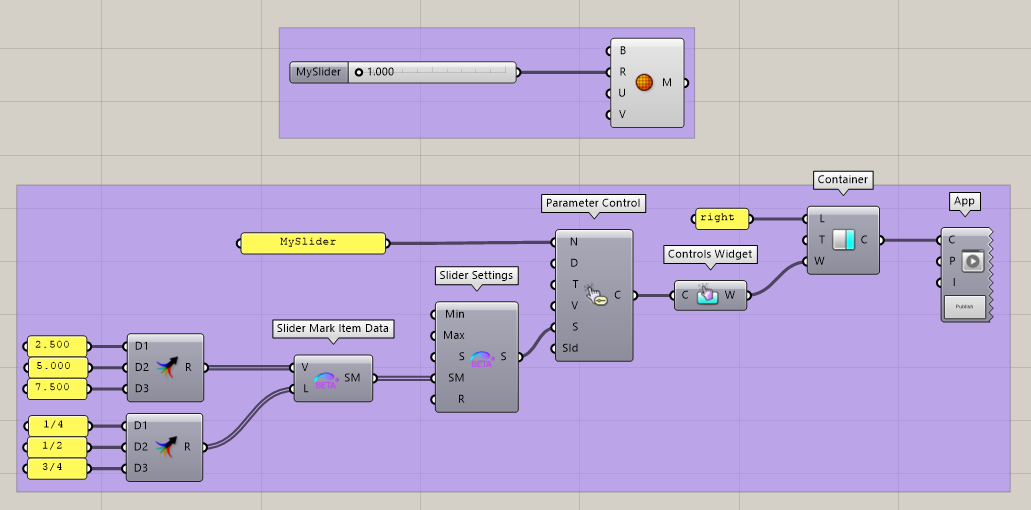The height and width of the screenshot is (510, 1031).
Task: Click the Min input of Slider Settings
Action: pos(454,314)
